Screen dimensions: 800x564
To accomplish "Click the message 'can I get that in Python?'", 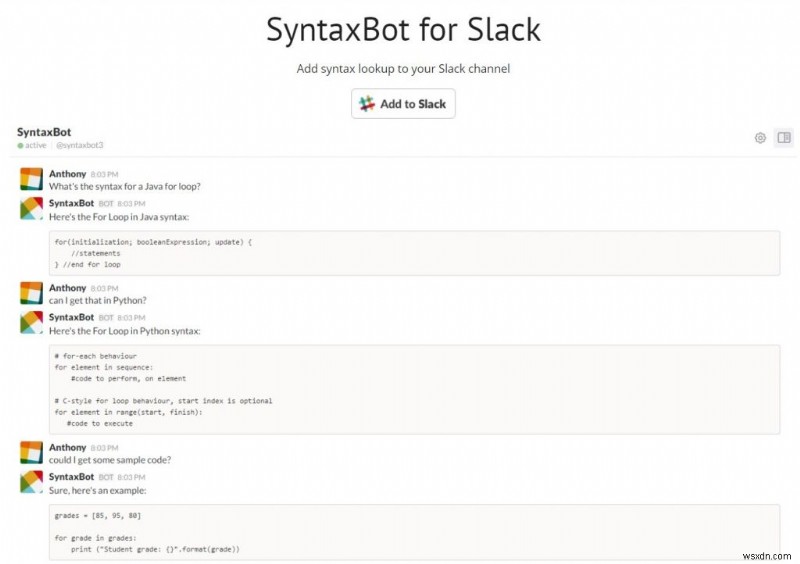I will (97, 301).
